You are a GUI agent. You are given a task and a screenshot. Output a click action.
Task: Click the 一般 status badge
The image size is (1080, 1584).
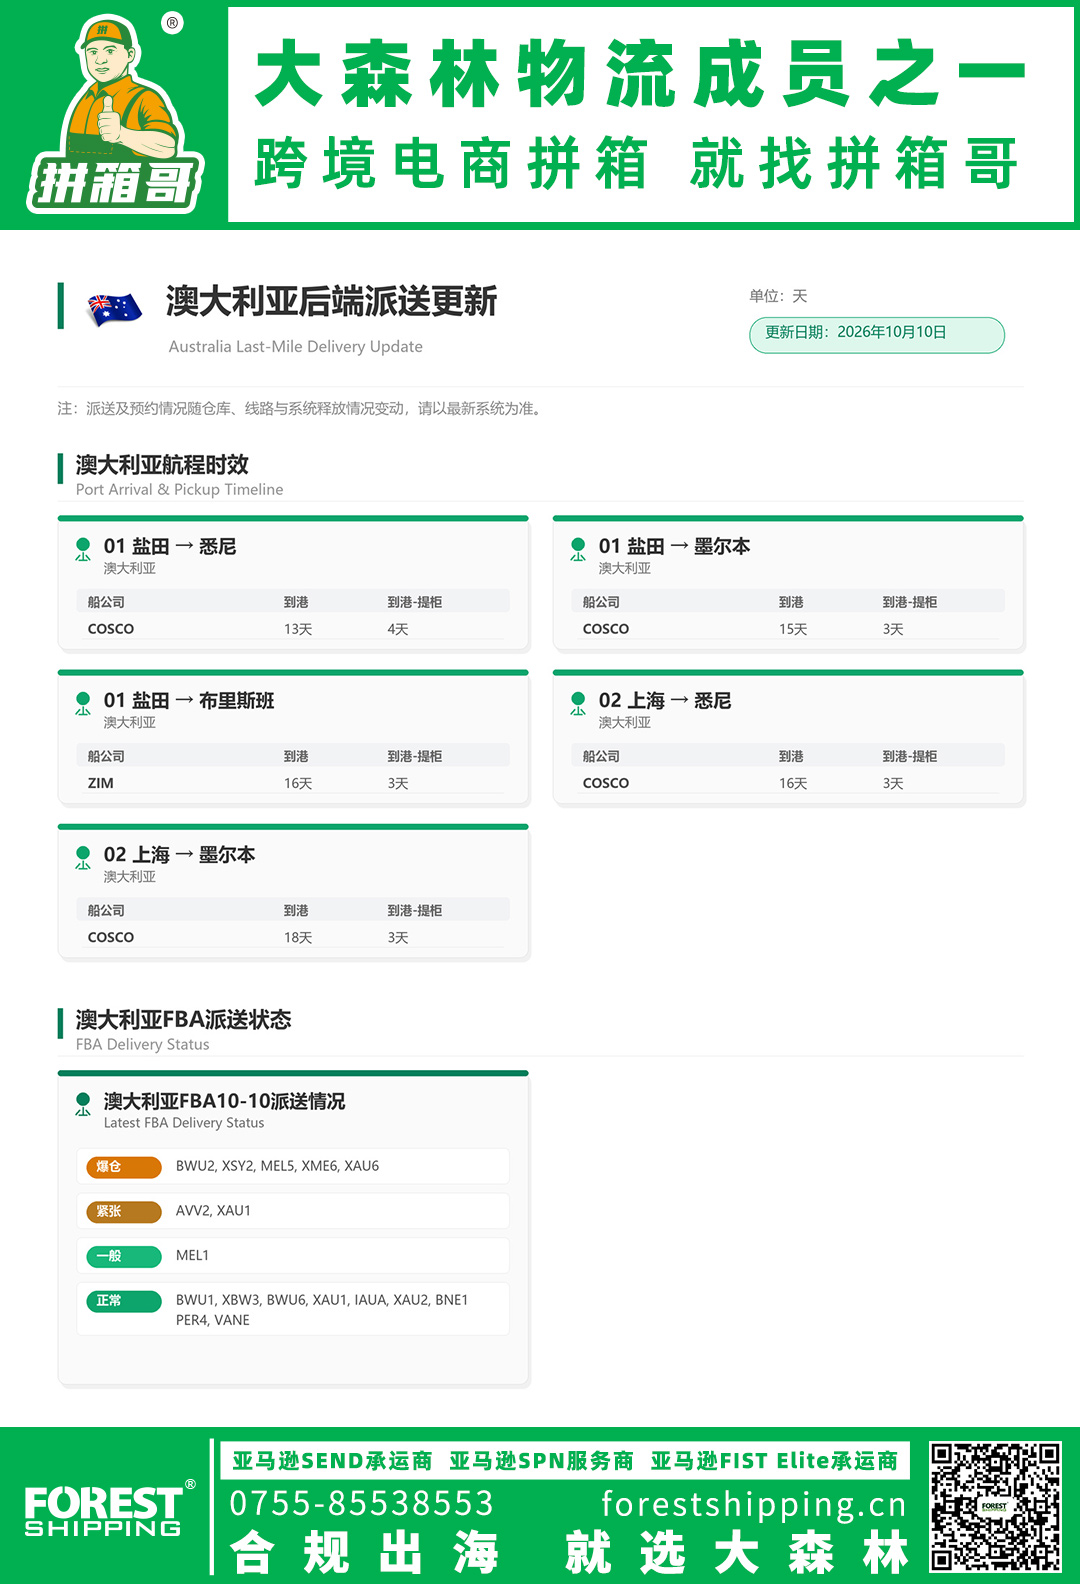(124, 1256)
